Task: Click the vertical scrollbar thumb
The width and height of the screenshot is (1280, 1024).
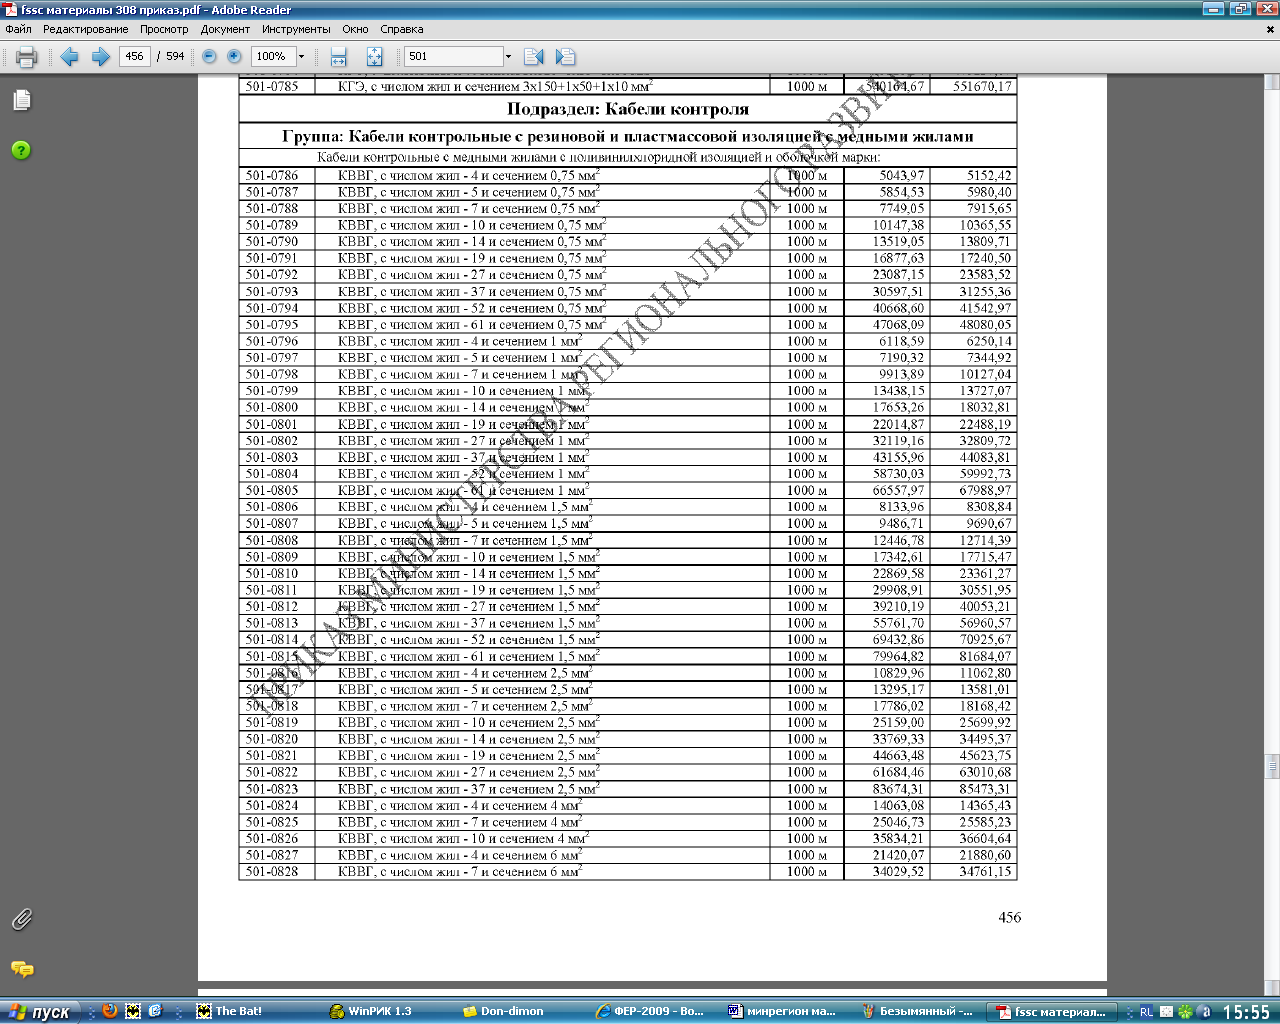Action: (x=1272, y=766)
